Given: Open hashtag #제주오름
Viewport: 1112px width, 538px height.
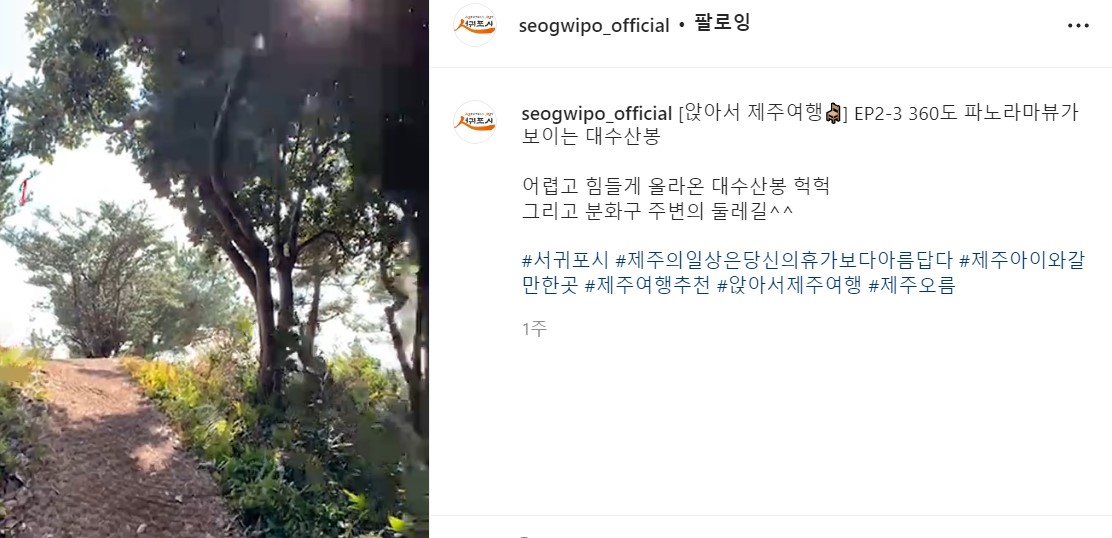Looking at the screenshot, I should coord(912,286).
